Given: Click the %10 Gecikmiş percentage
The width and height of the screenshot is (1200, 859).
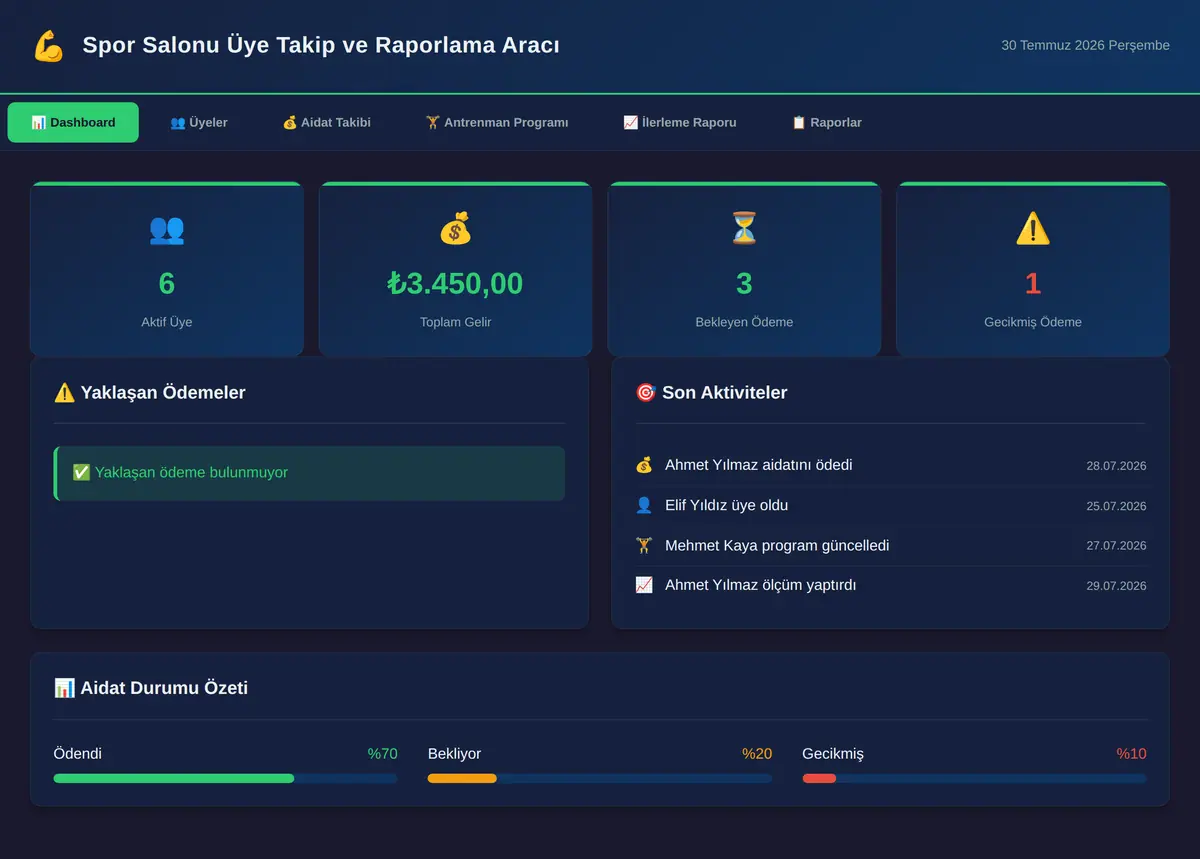Looking at the screenshot, I should pyautogui.click(x=1132, y=754).
